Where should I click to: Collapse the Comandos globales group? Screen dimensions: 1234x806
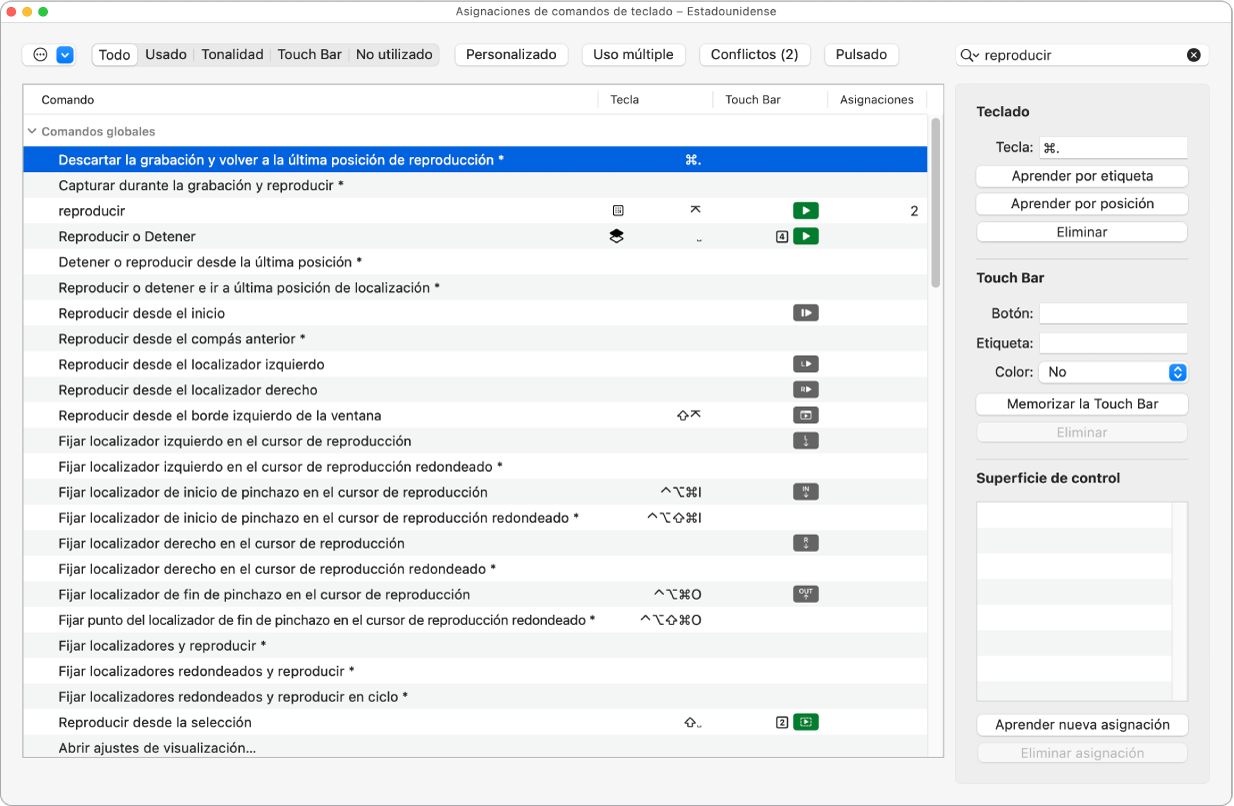32,131
